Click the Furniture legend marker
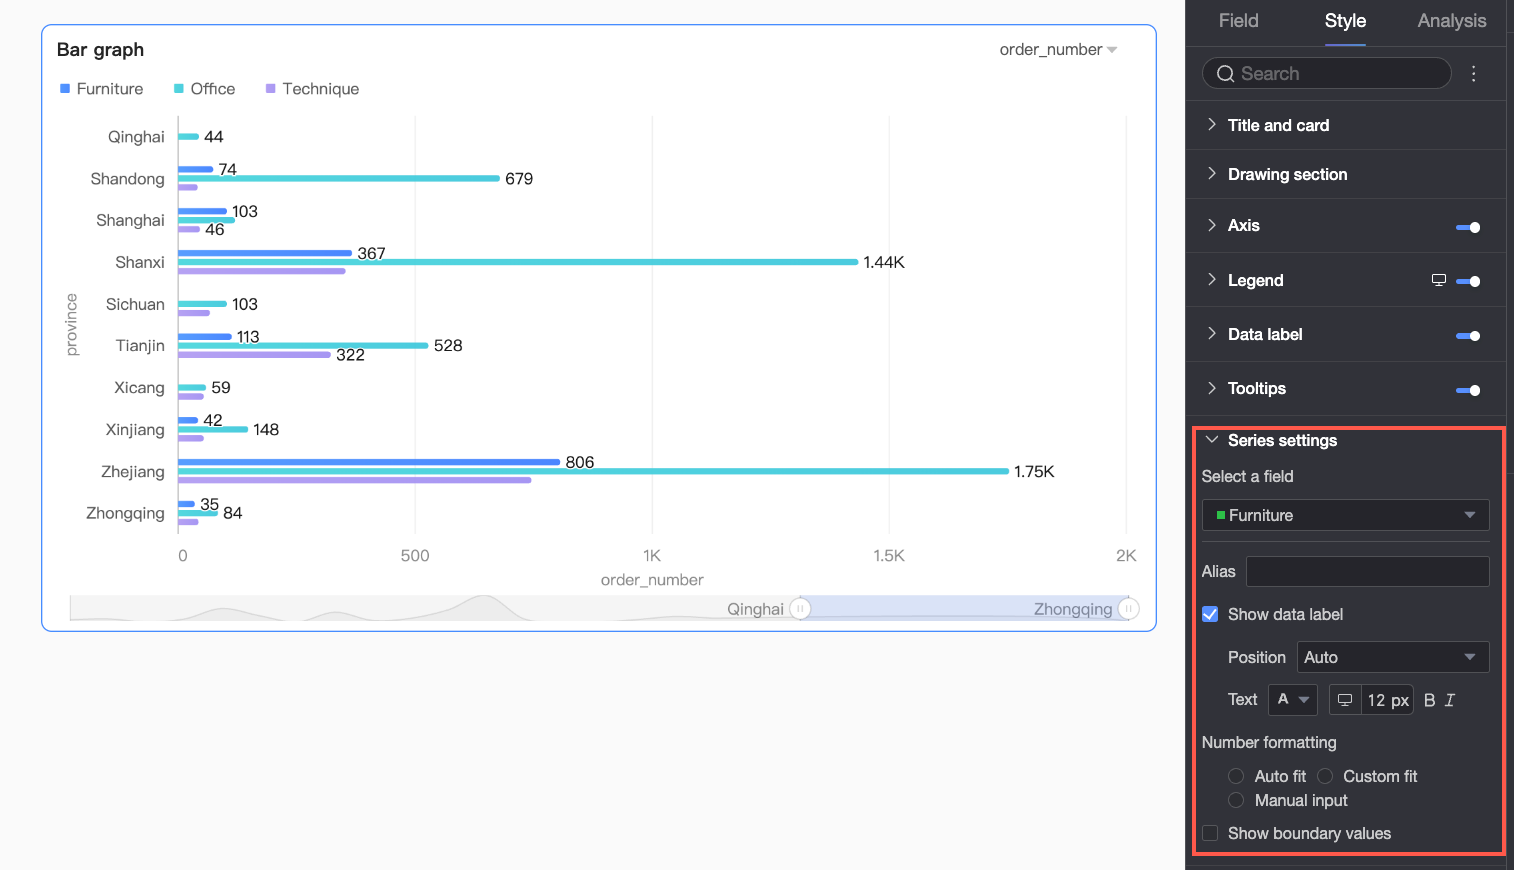 65,89
